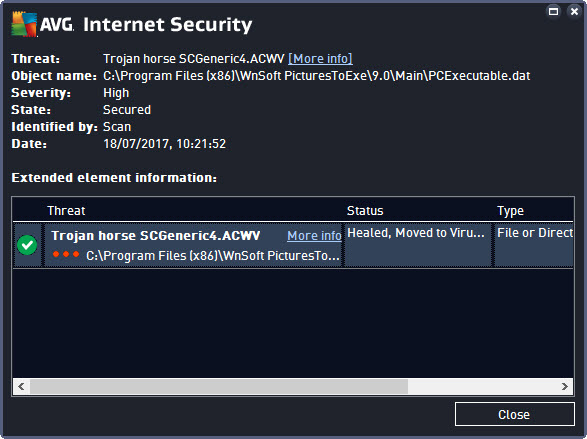The image size is (587, 439).
Task: Open More info link in threat row
Action: click(314, 236)
